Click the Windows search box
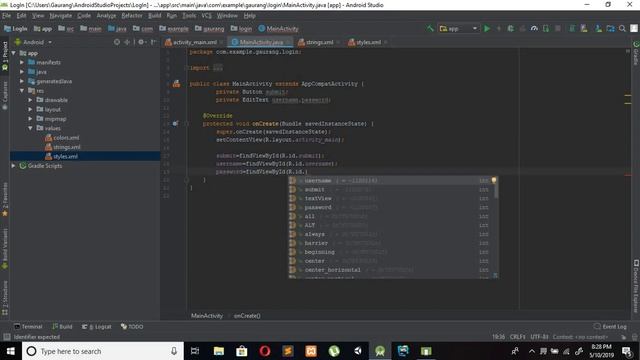The width and height of the screenshot is (640, 360). 103,351
